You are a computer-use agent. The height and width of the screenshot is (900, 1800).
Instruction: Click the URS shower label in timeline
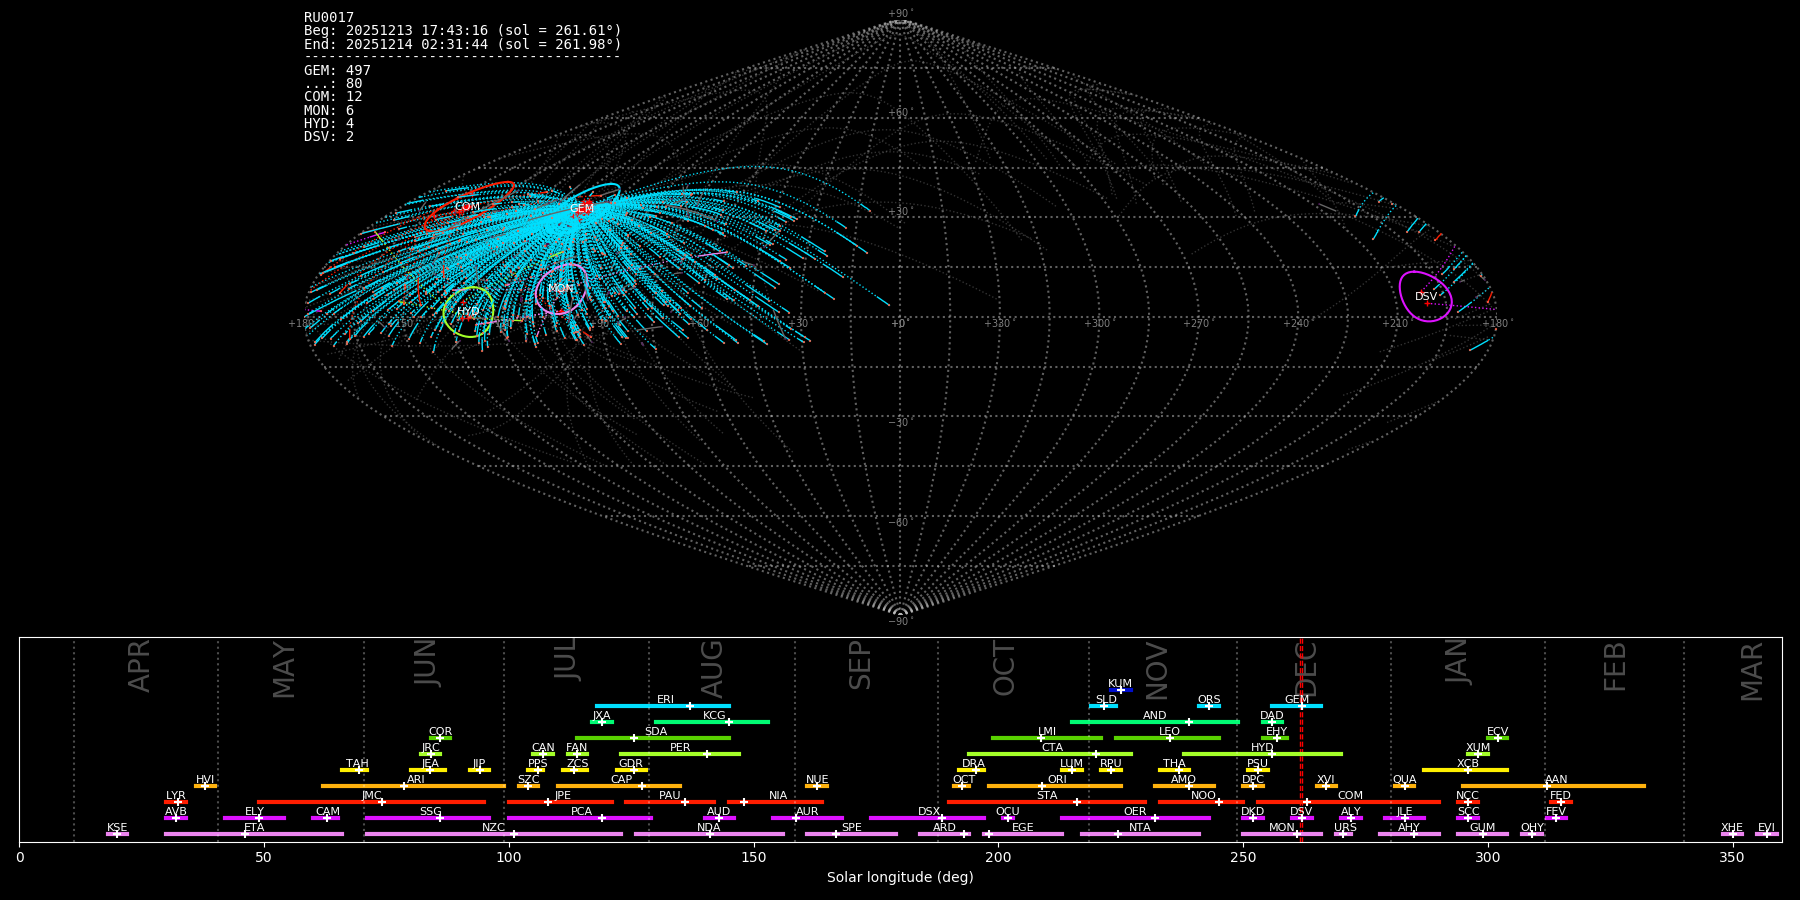[1345, 828]
